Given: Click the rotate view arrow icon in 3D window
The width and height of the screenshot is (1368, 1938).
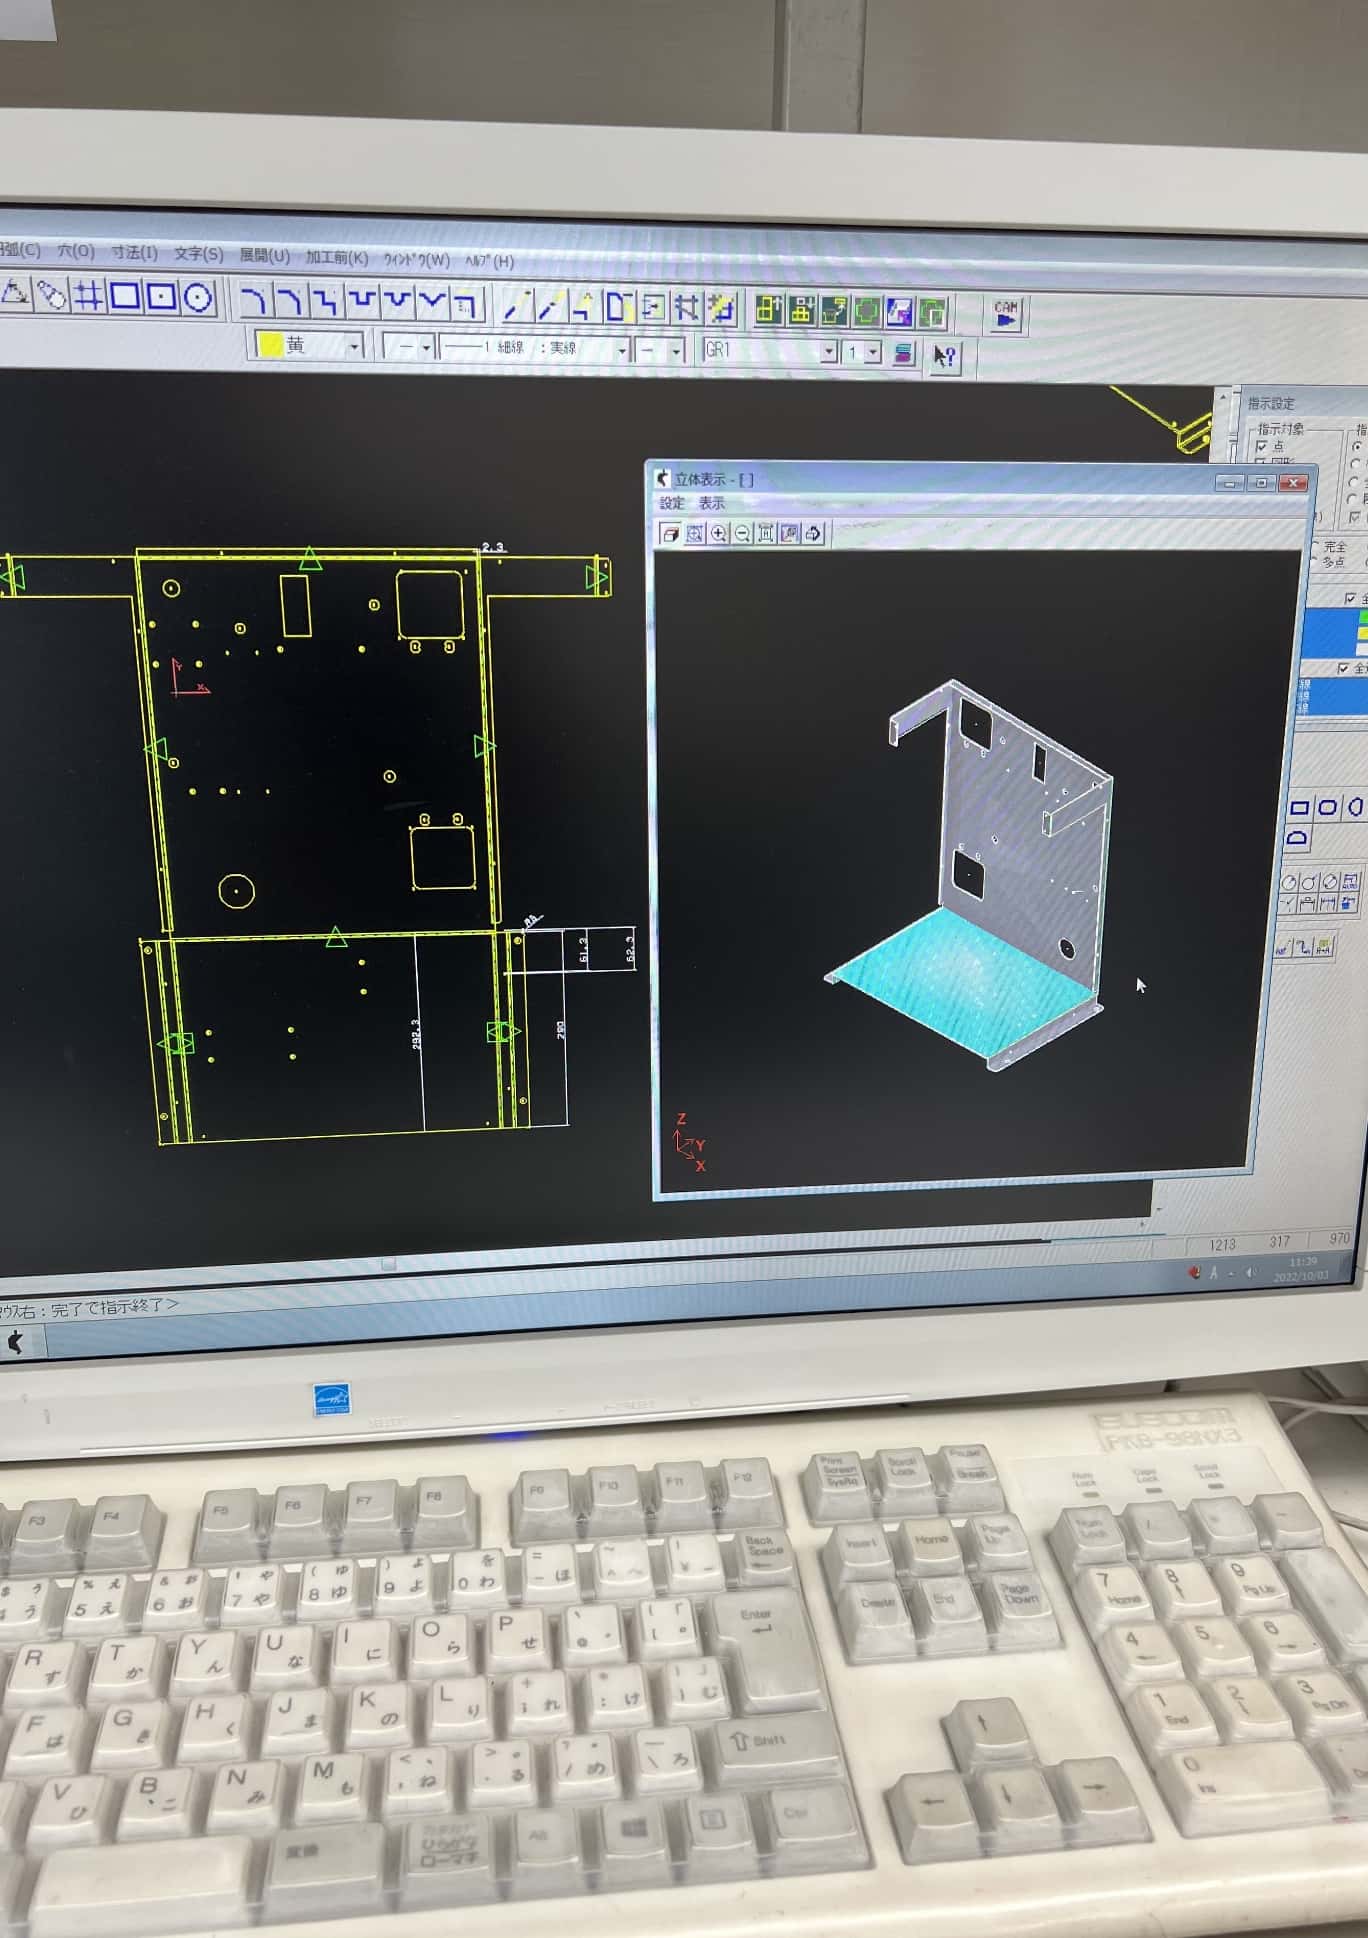Looking at the screenshot, I should click(x=813, y=534).
